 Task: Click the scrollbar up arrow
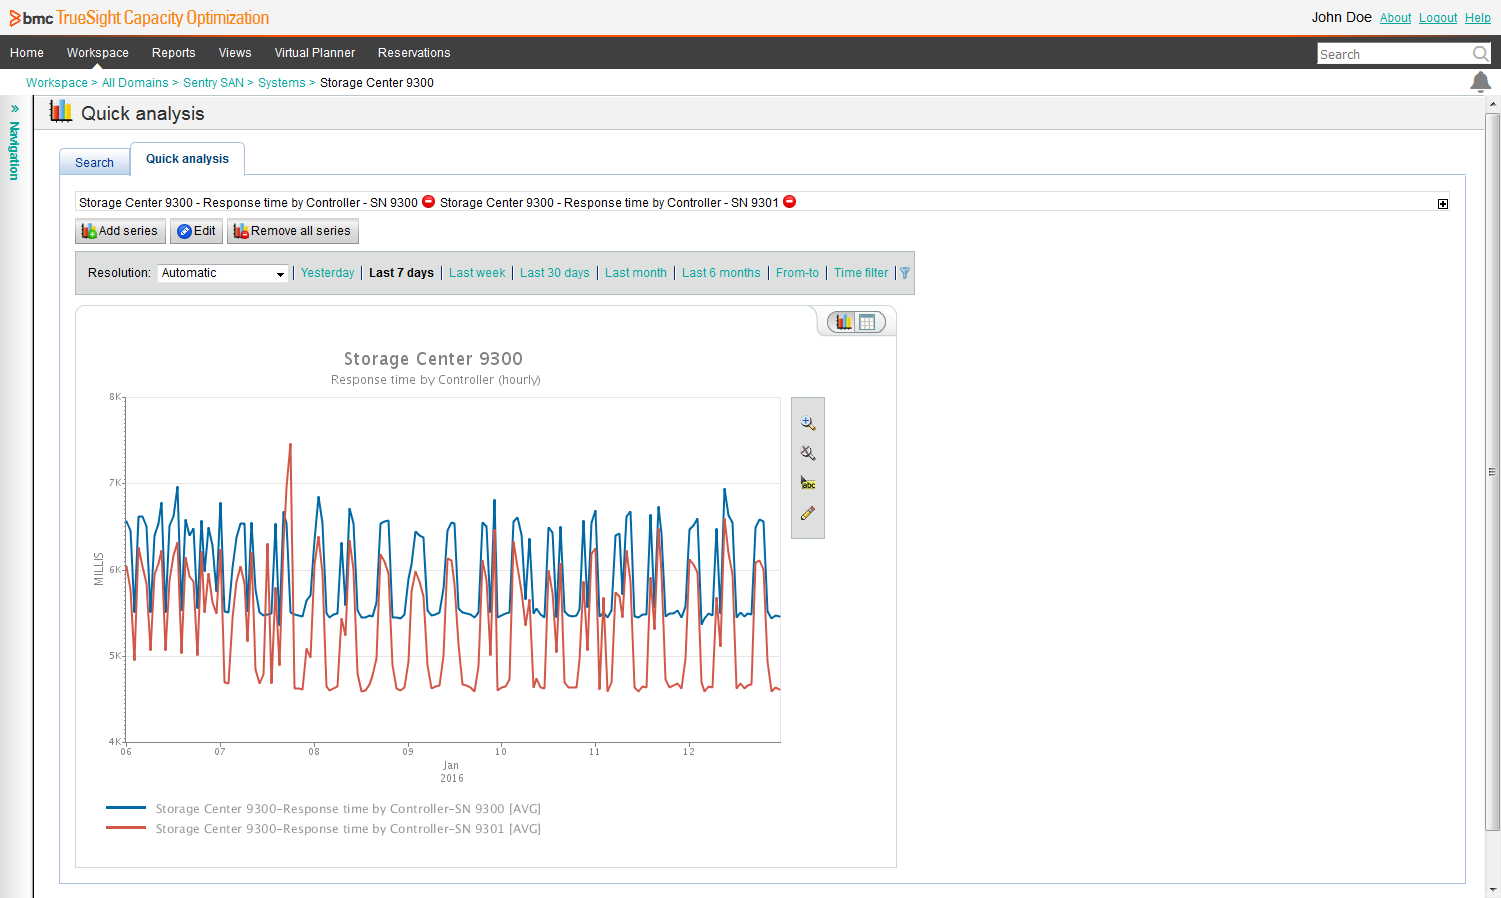pos(1493,103)
